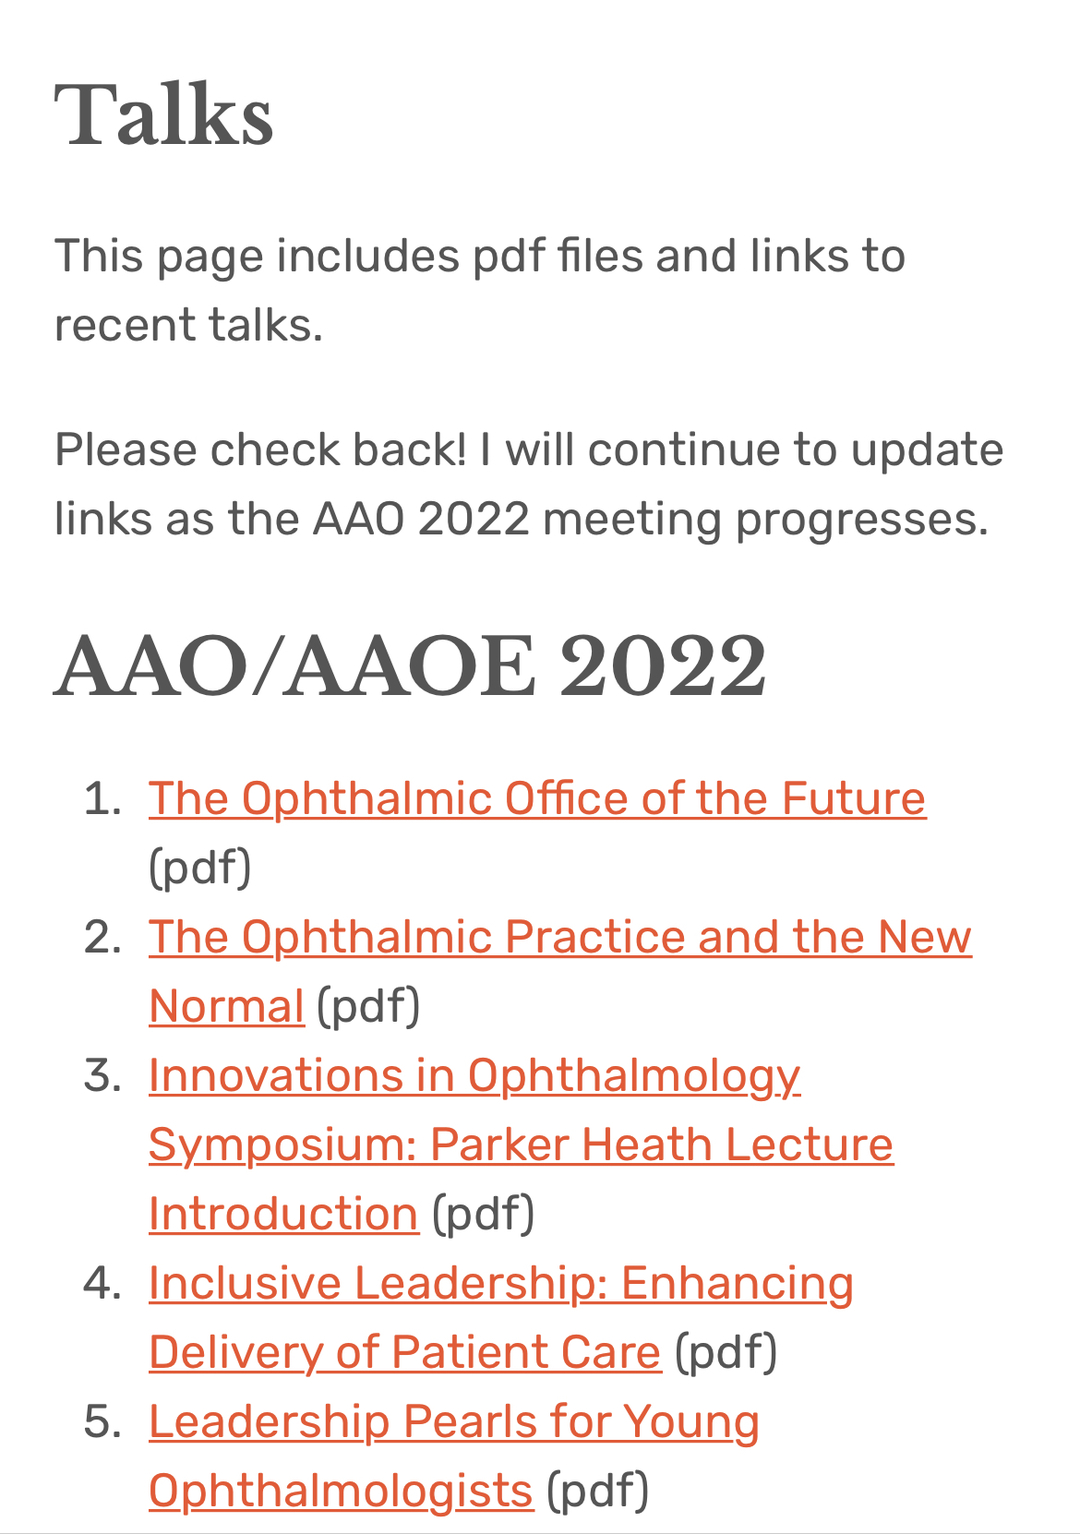Viewport: 1080px width, 1534px height.
Task: Click the (pdf) label after Delivery of Patient Care
Action: click(726, 1352)
